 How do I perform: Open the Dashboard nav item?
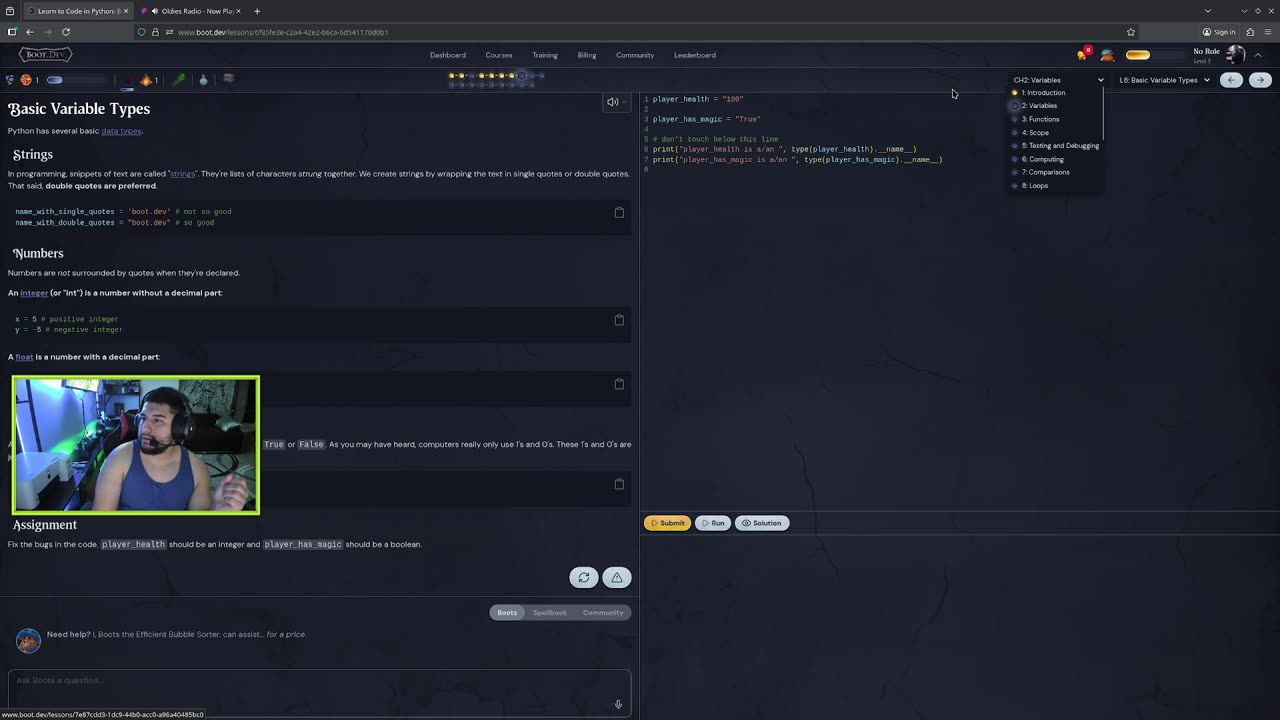coord(448,55)
